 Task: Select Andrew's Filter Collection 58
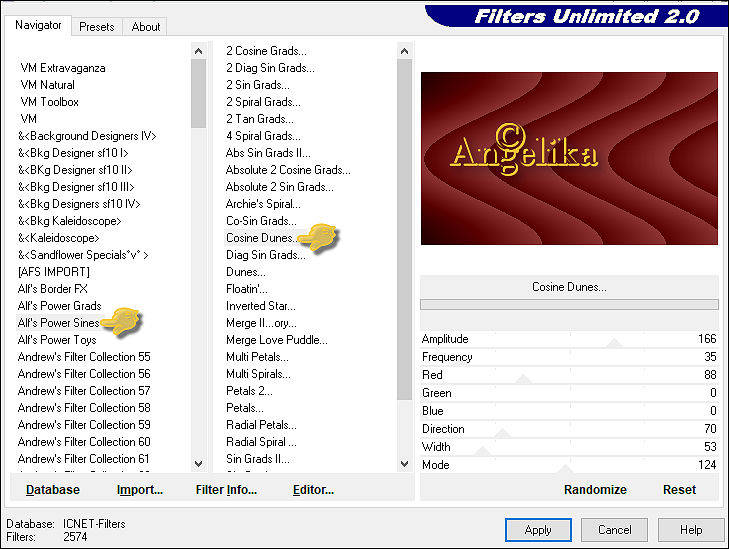pos(84,408)
